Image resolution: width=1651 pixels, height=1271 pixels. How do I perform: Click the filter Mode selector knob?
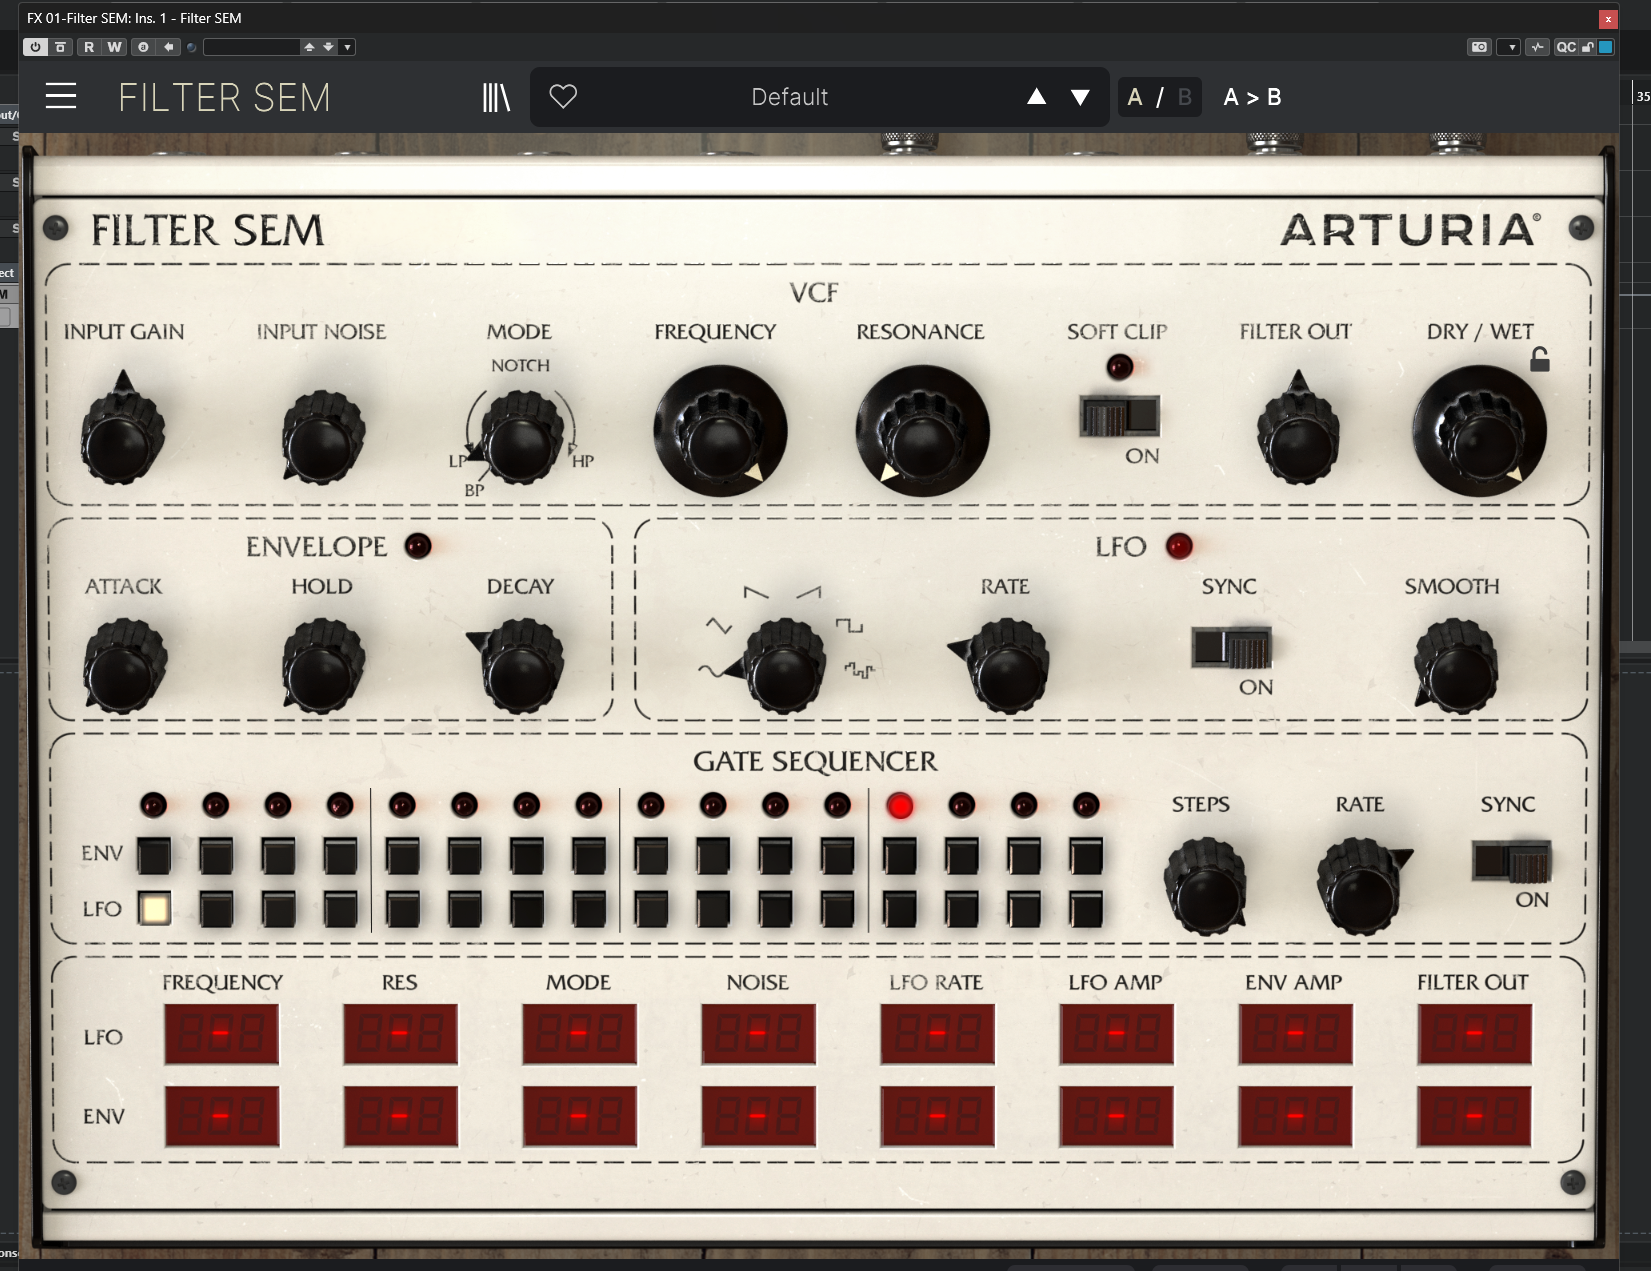coord(520,437)
